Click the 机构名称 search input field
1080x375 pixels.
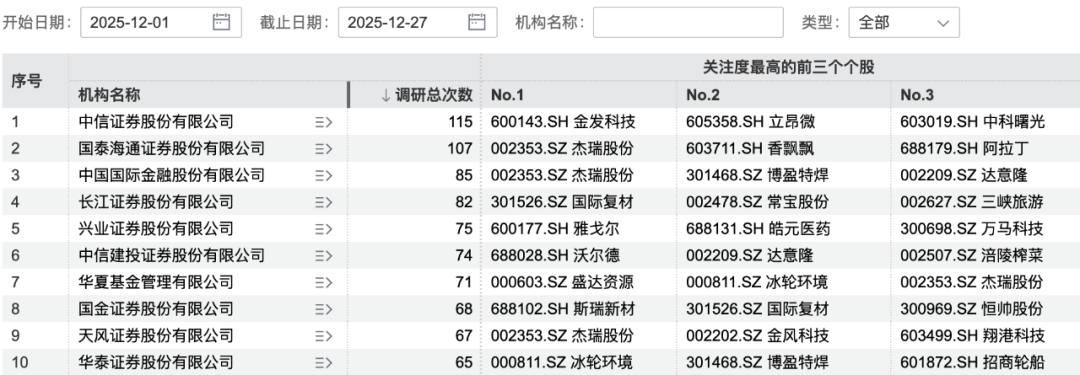(688, 22)
